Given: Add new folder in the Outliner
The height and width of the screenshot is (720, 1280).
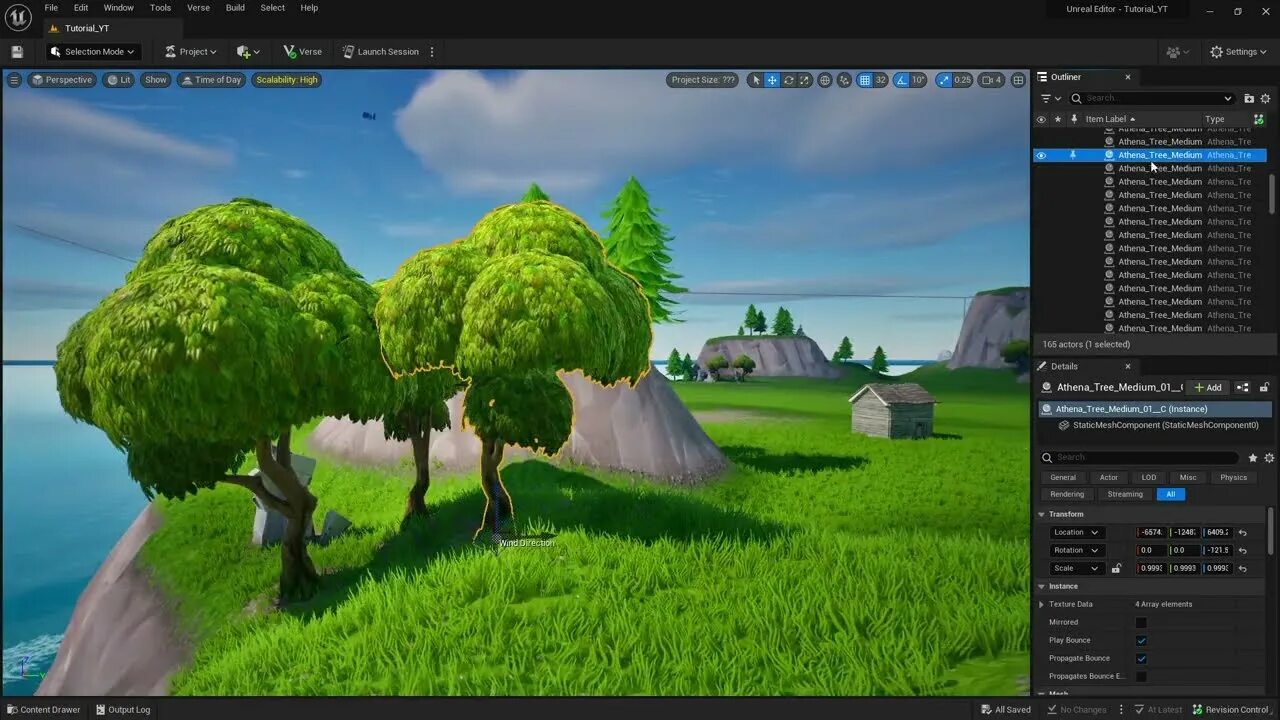Looking at the screenshot, I should coord(1249,98).
